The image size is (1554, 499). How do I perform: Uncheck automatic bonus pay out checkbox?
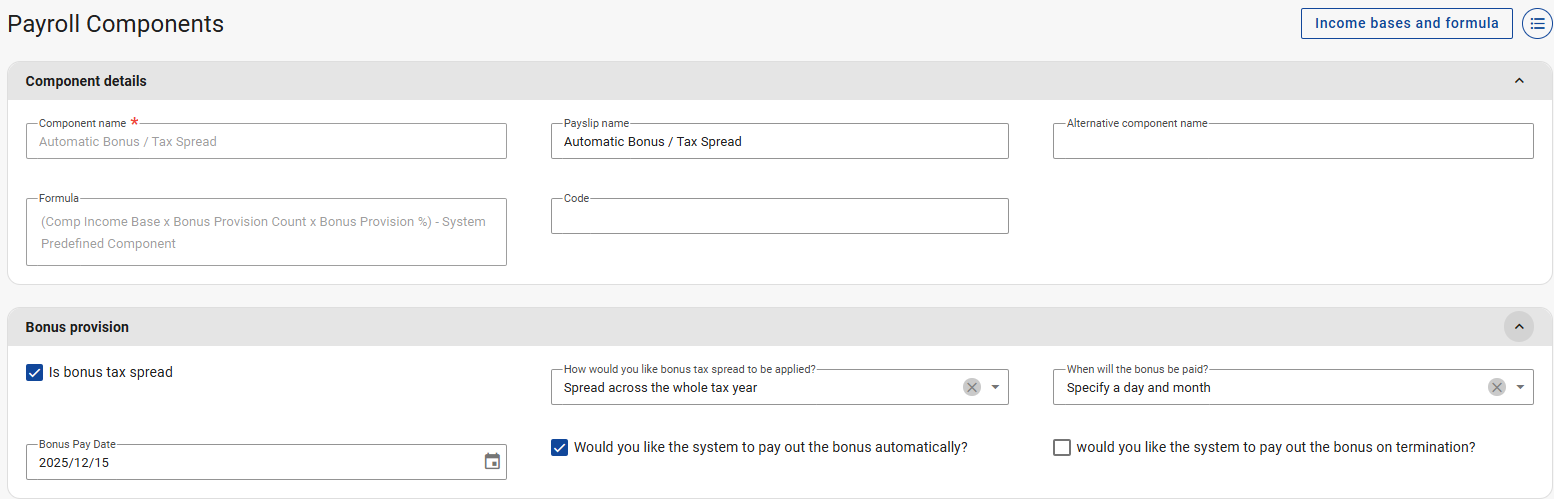(560, 448)
